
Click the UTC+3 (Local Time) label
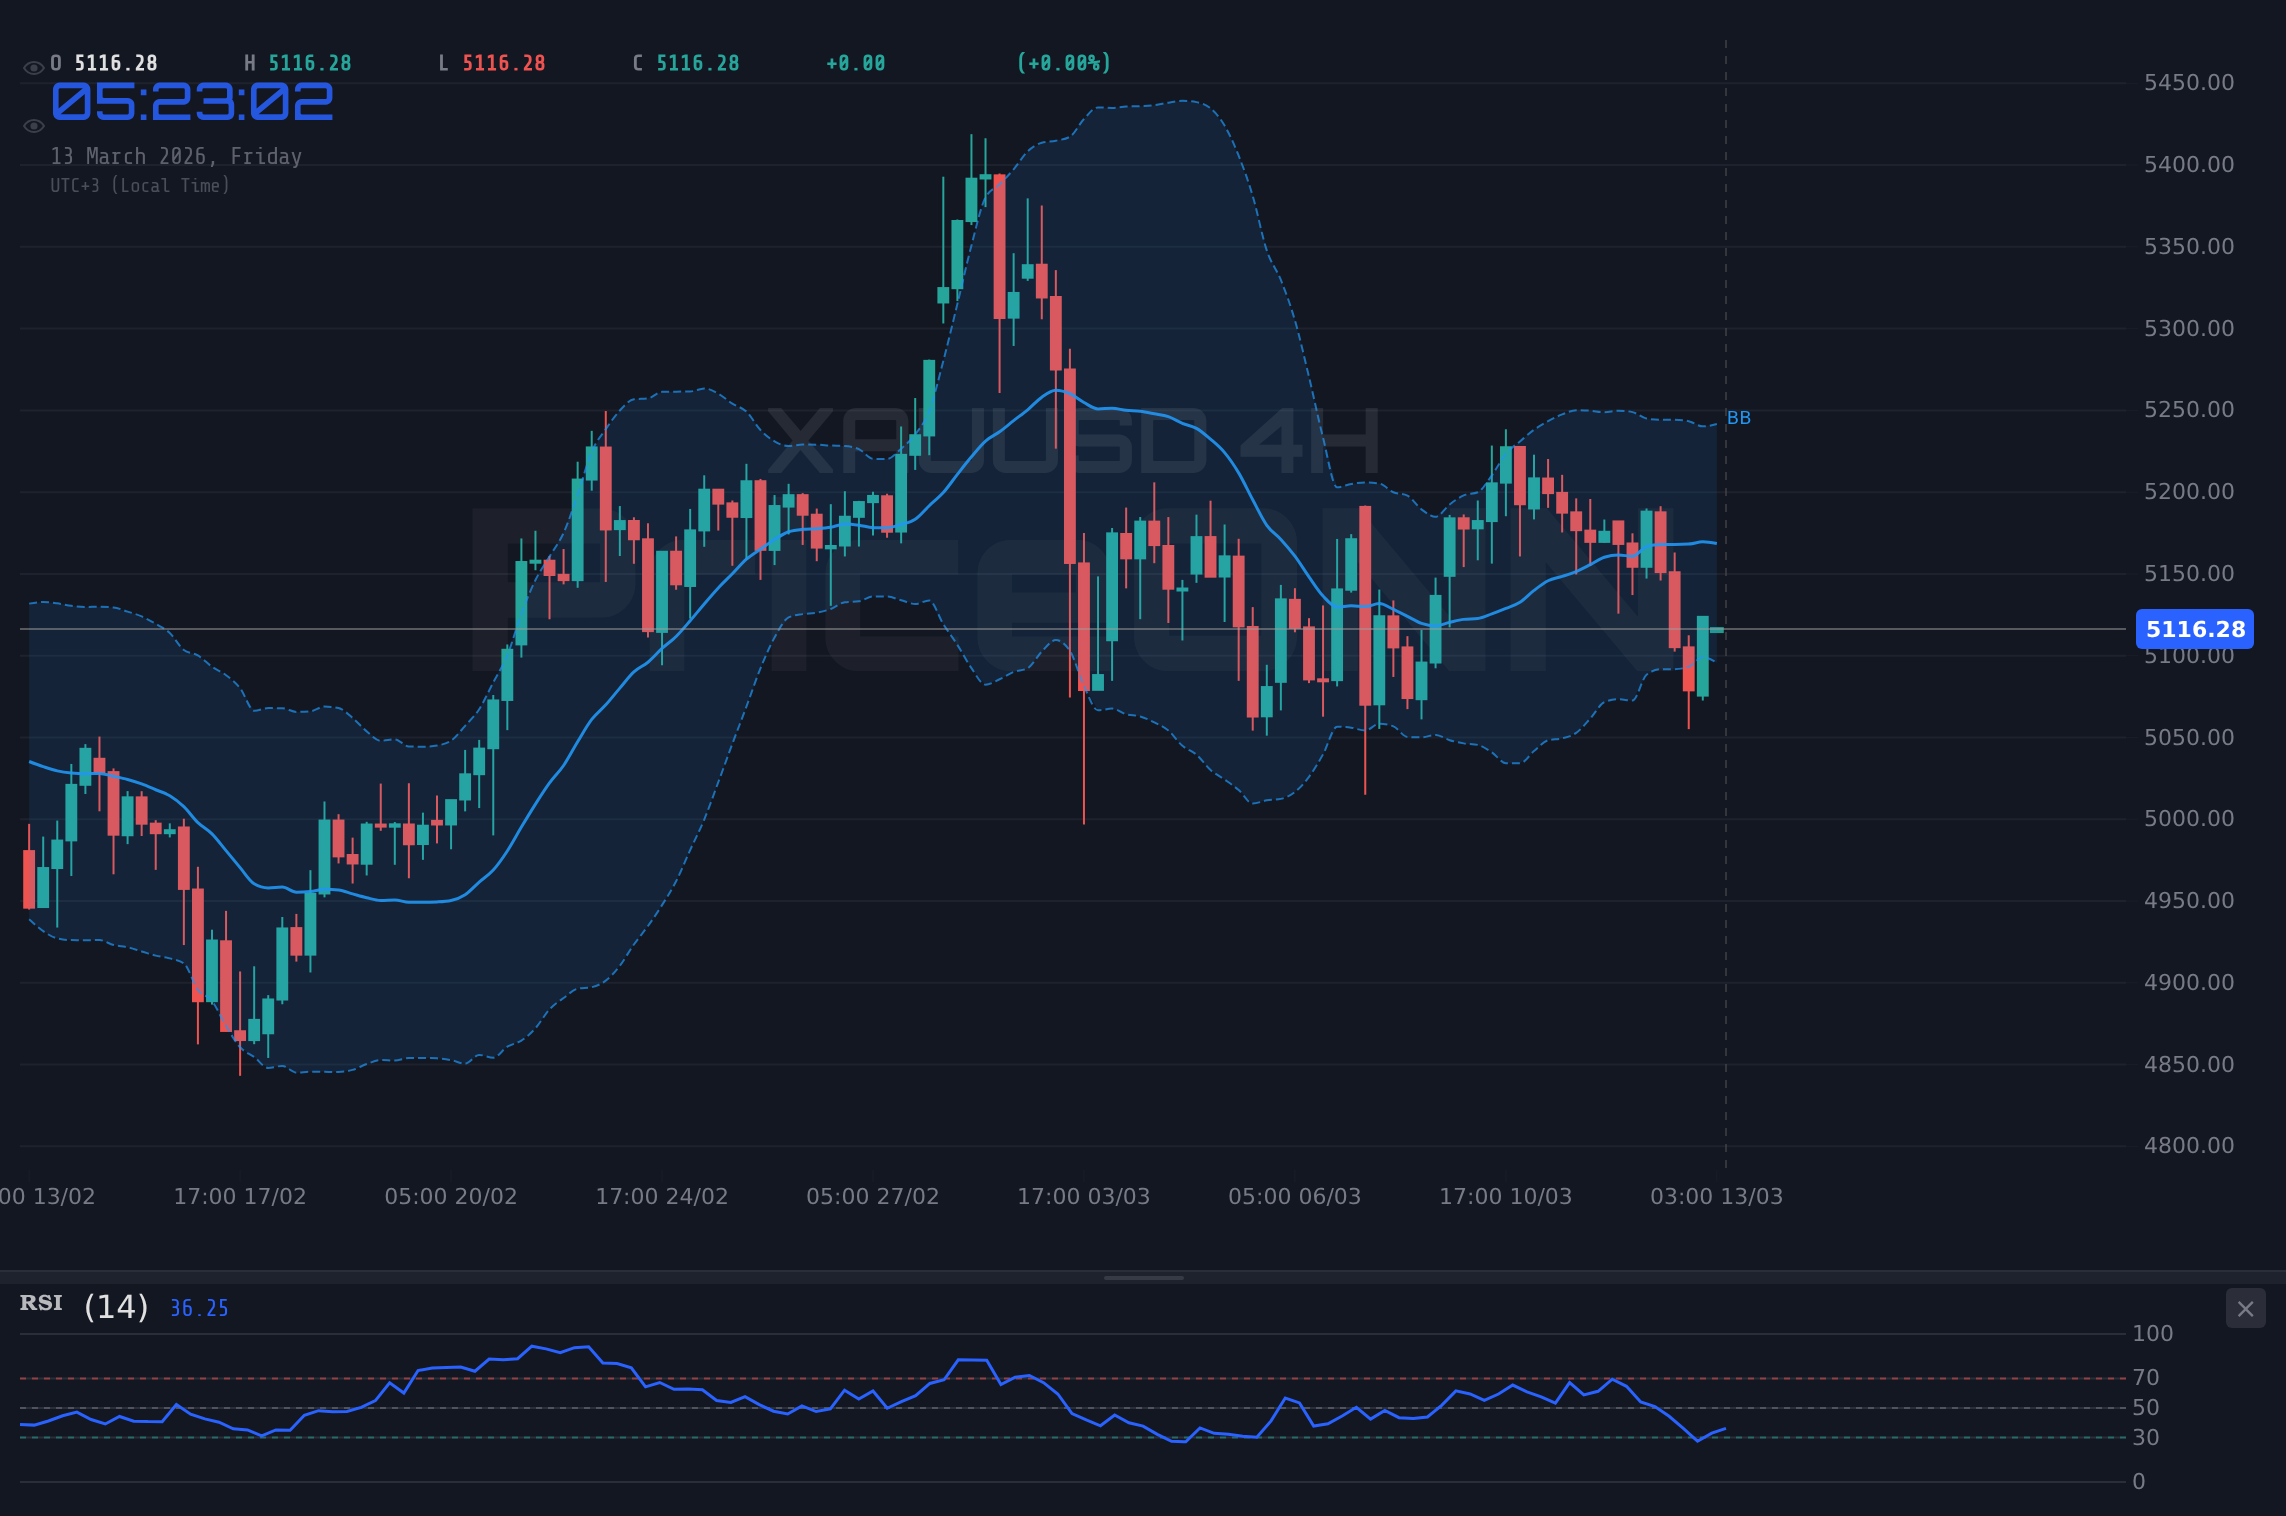click(140, 186)
